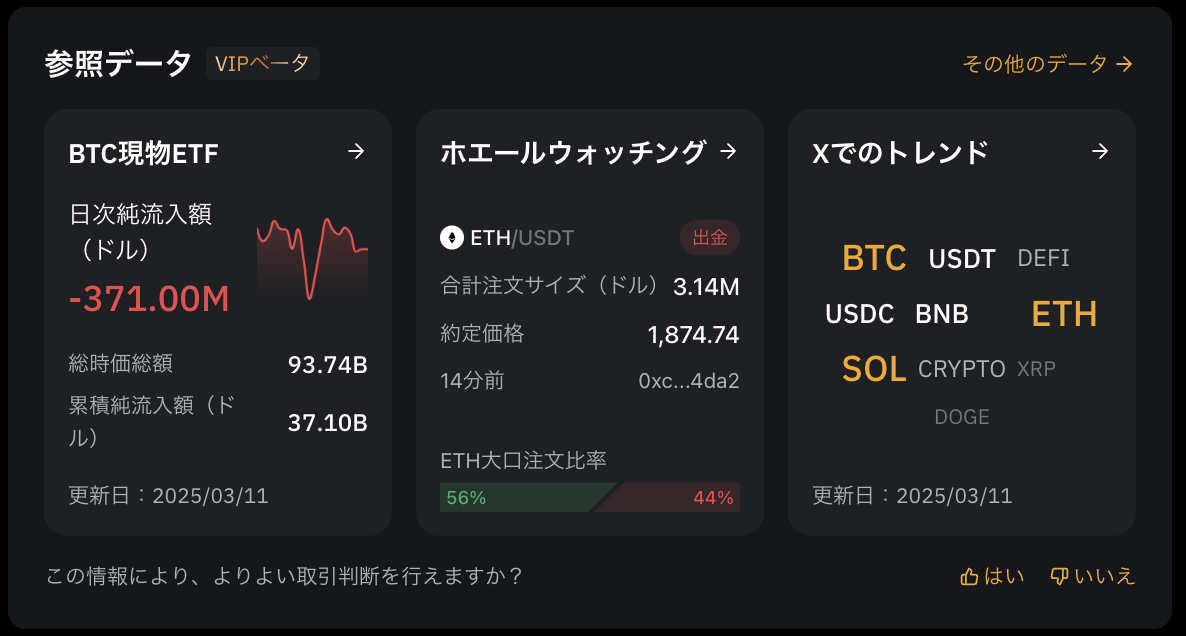Click the 出金 tag
The width and height of the screenshot is (1186, 636).
pyautogui.click(x=709, y=237)
